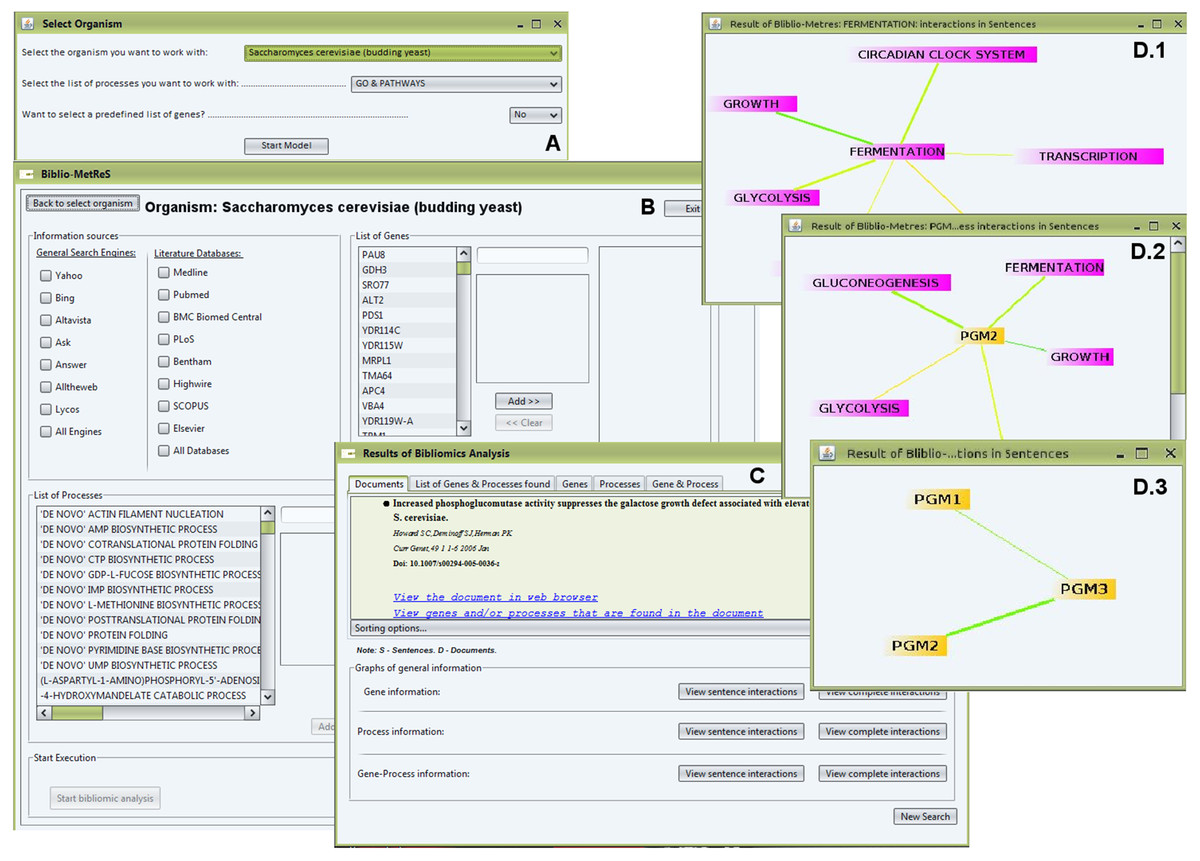The height and width of the screenshot is (861, 1200).
Task: Open View the document in web browser link
Action: click(496, 598)
